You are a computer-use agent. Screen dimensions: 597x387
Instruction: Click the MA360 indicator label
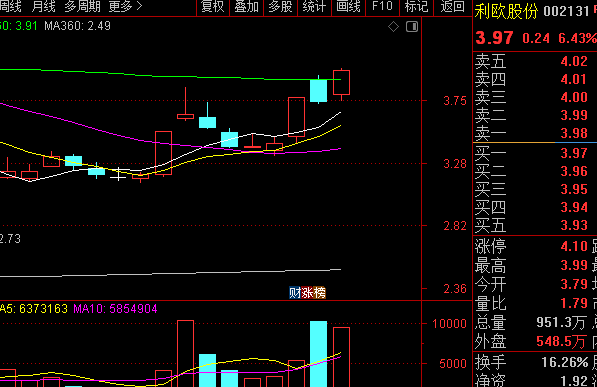click(77, 26)
